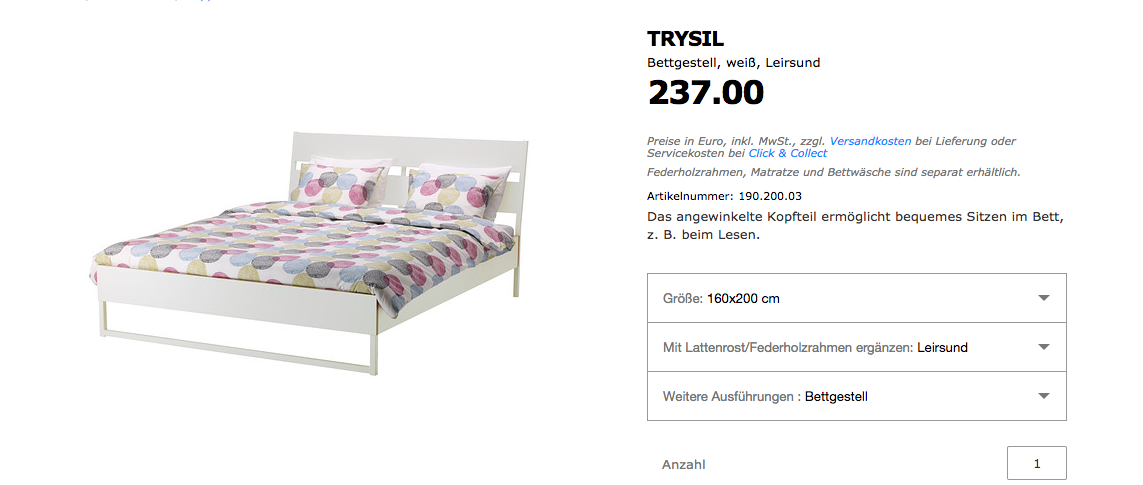Click the Preise in Euro notice
Image resolution: width=1143 pixels, height=485 pixels.
(x=831, y=147)
